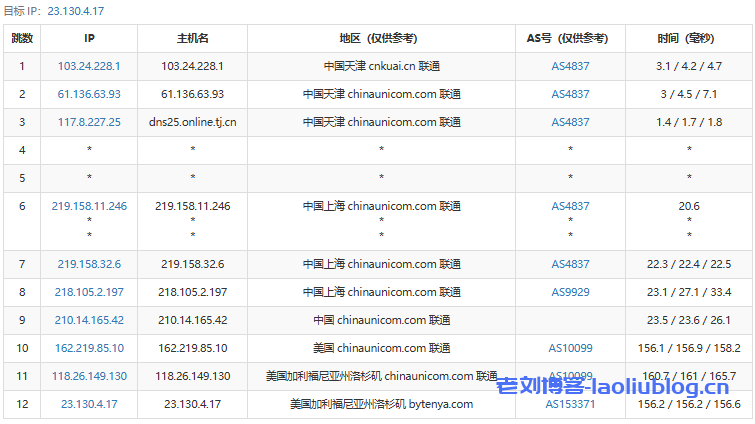Image resolution: width=755 pixels, height=424 pixels.
Task: Select the blue 219.158.32.6 link in hop 7
Action: [x=89, y=264]
